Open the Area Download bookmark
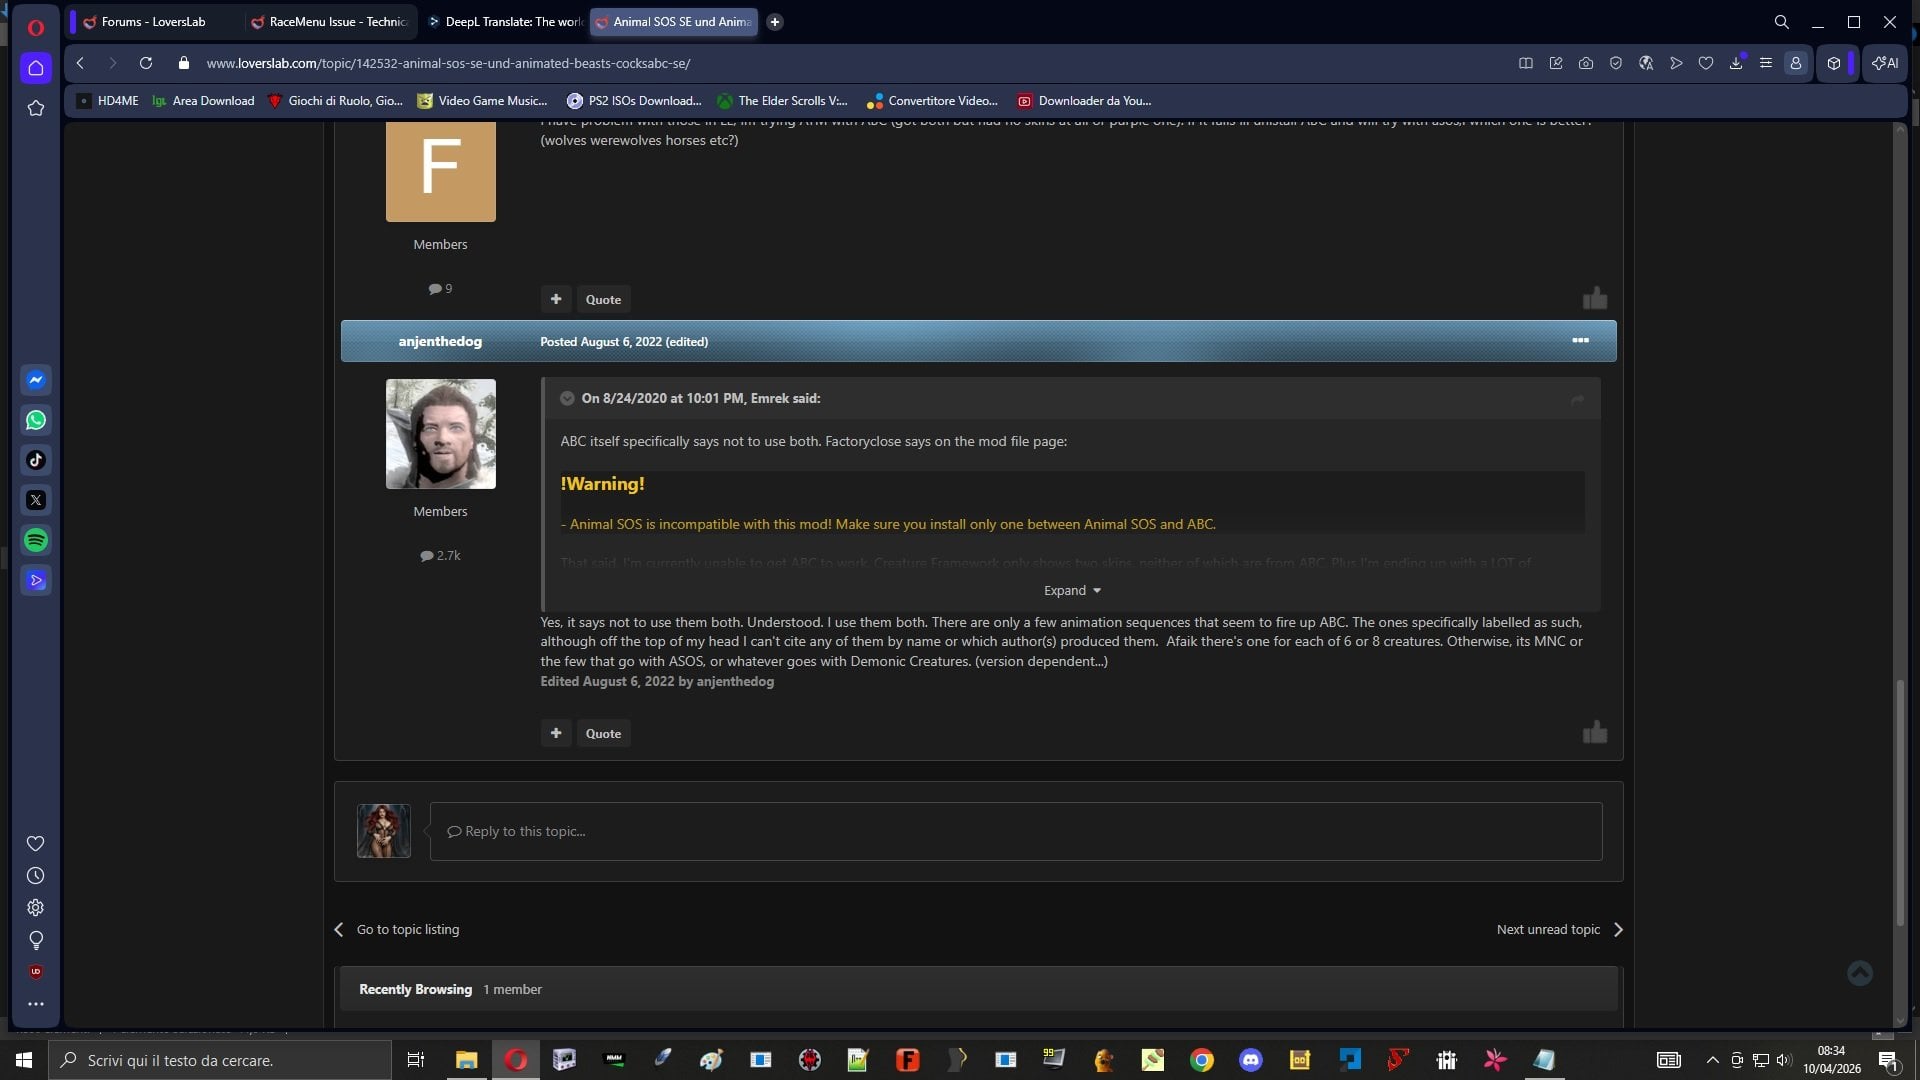 203,101
